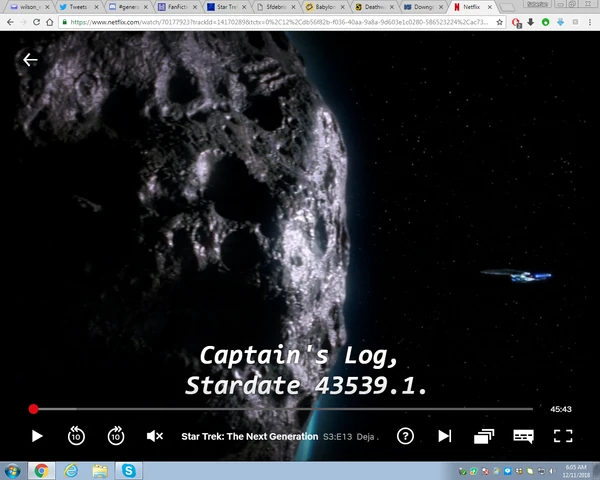This screenshot has height=480, width=600.
Task: View site security padlock info
Action: tap(65, 22)
